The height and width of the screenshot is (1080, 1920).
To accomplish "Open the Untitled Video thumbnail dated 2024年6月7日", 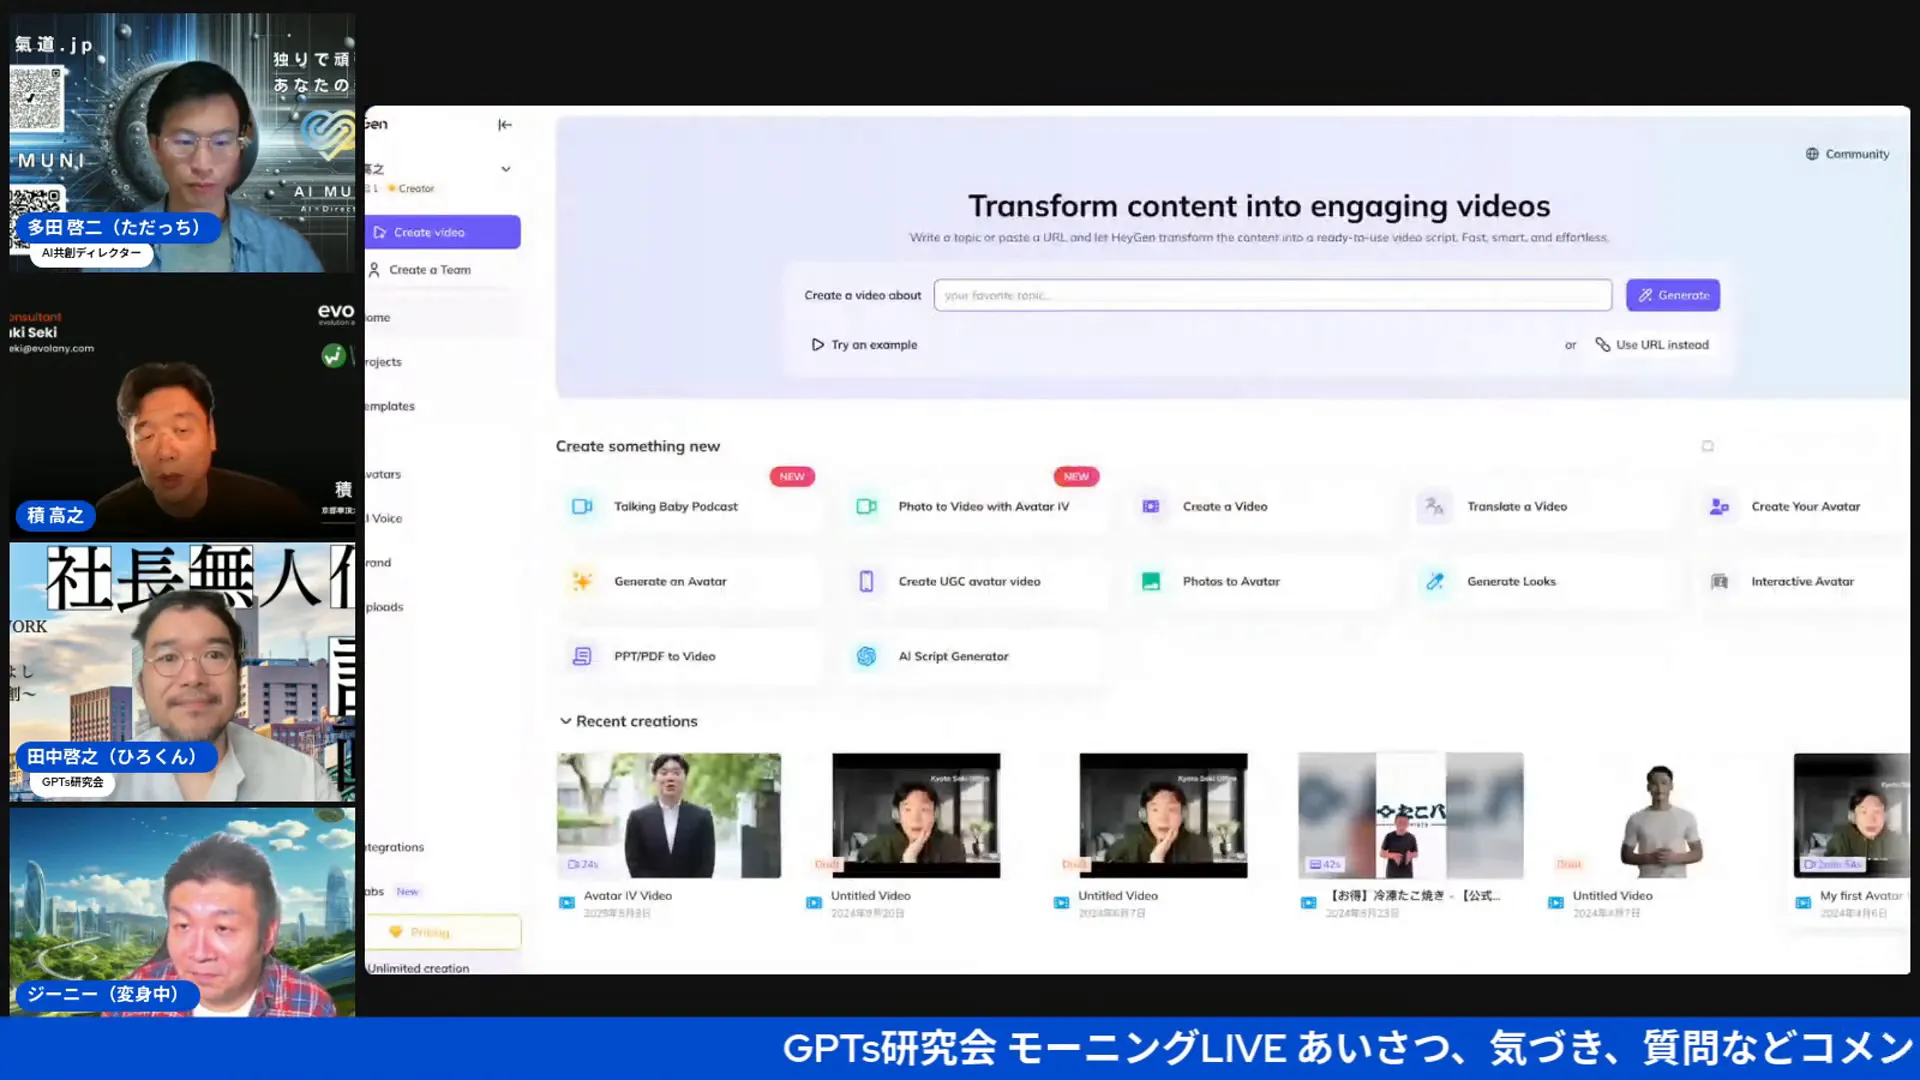I will [x=1163, y=816].
